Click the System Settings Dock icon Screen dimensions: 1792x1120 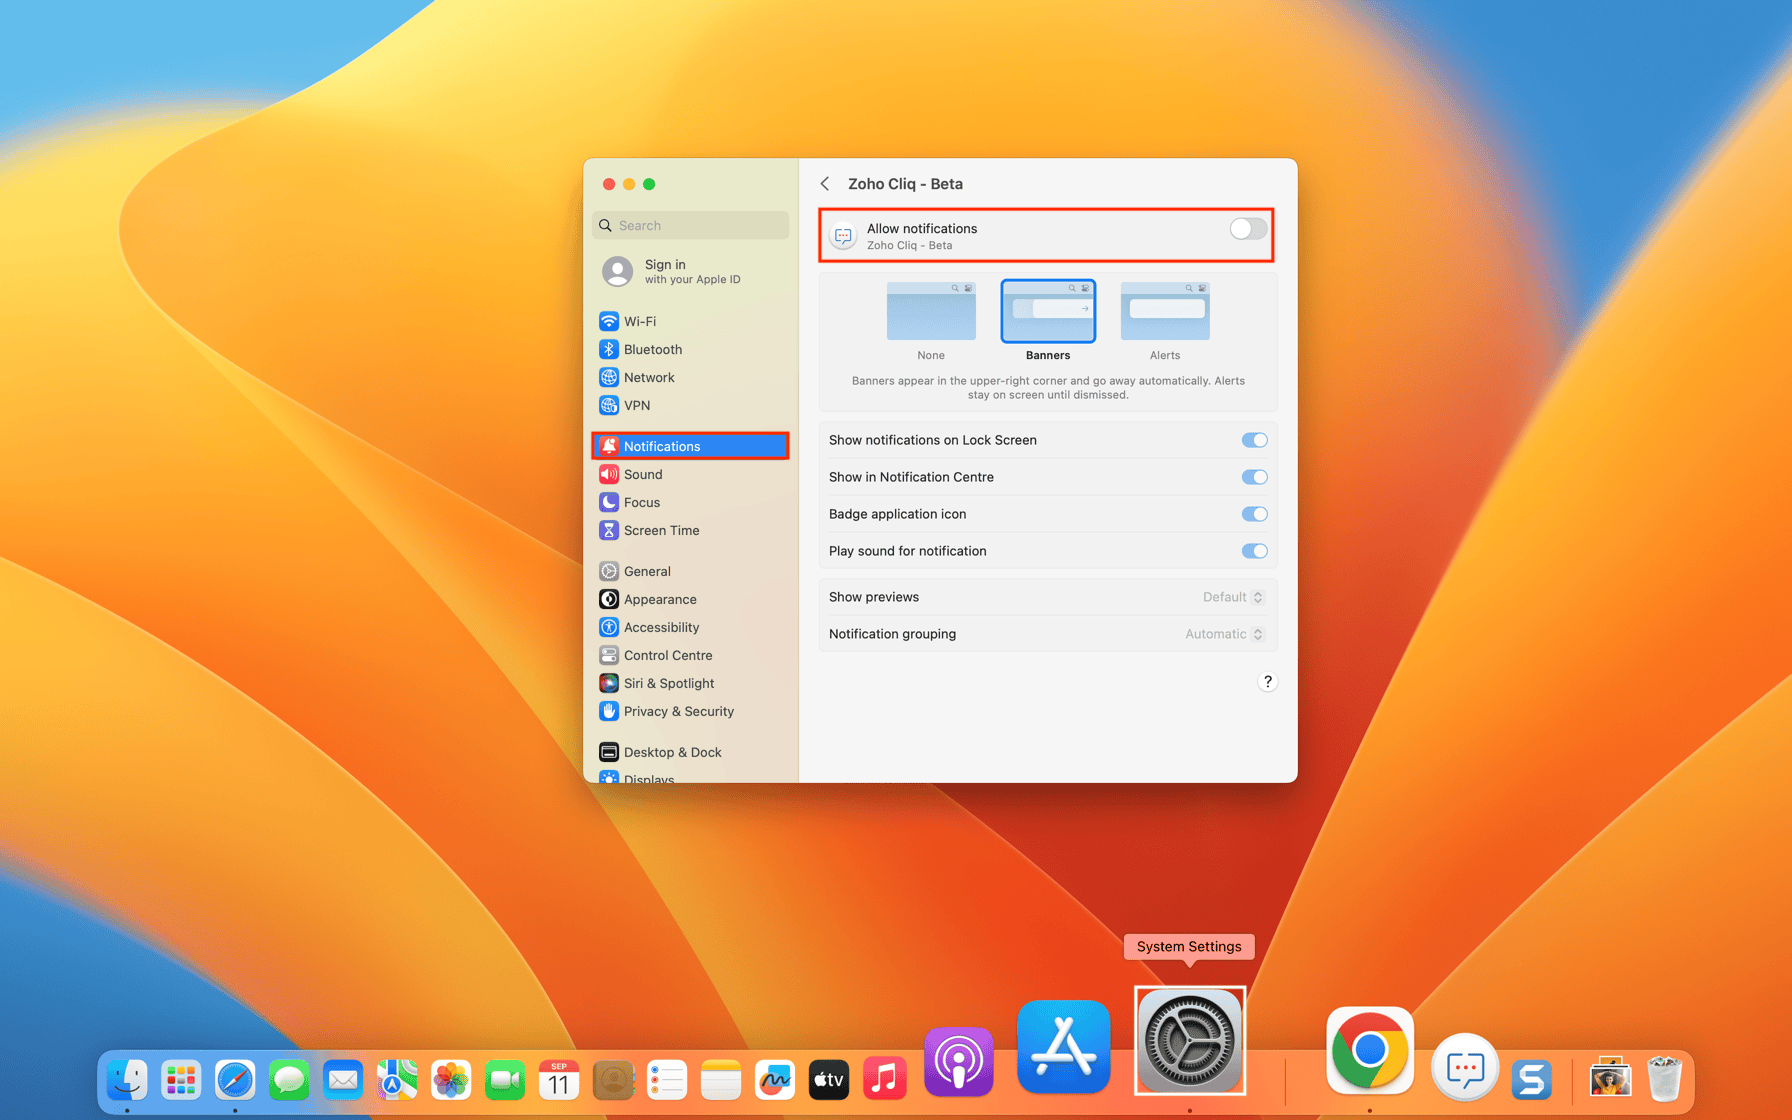(x=1190, y=1041)
